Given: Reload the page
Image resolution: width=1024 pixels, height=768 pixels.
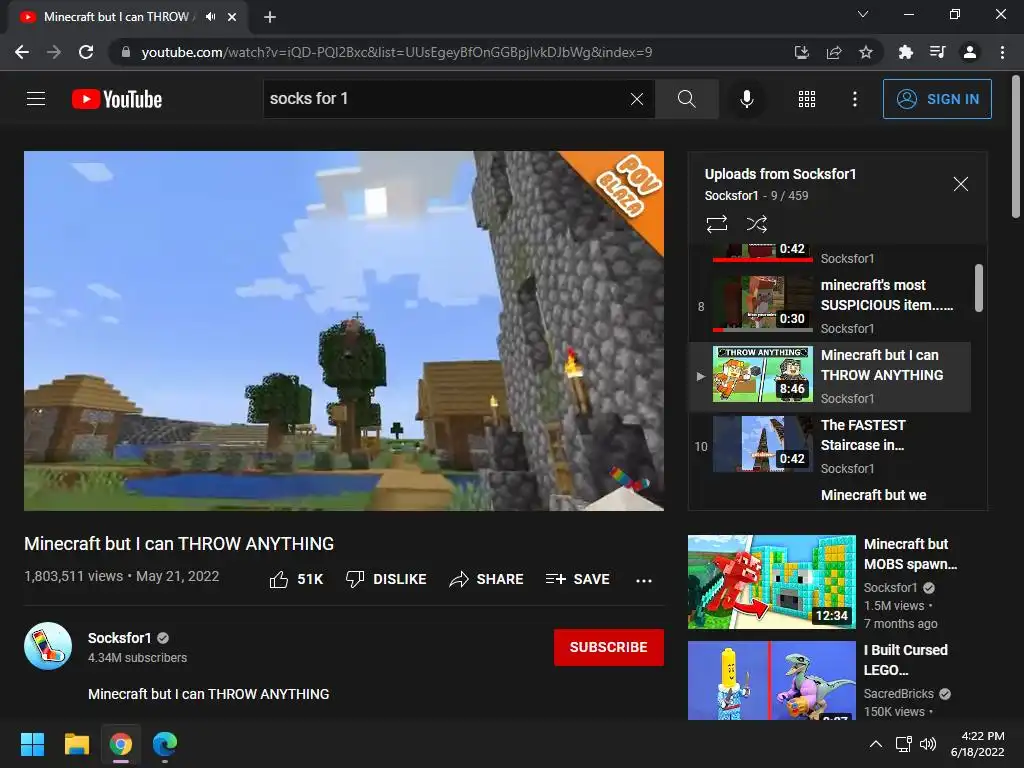Looking at the screenshot, I should (86, 52).
